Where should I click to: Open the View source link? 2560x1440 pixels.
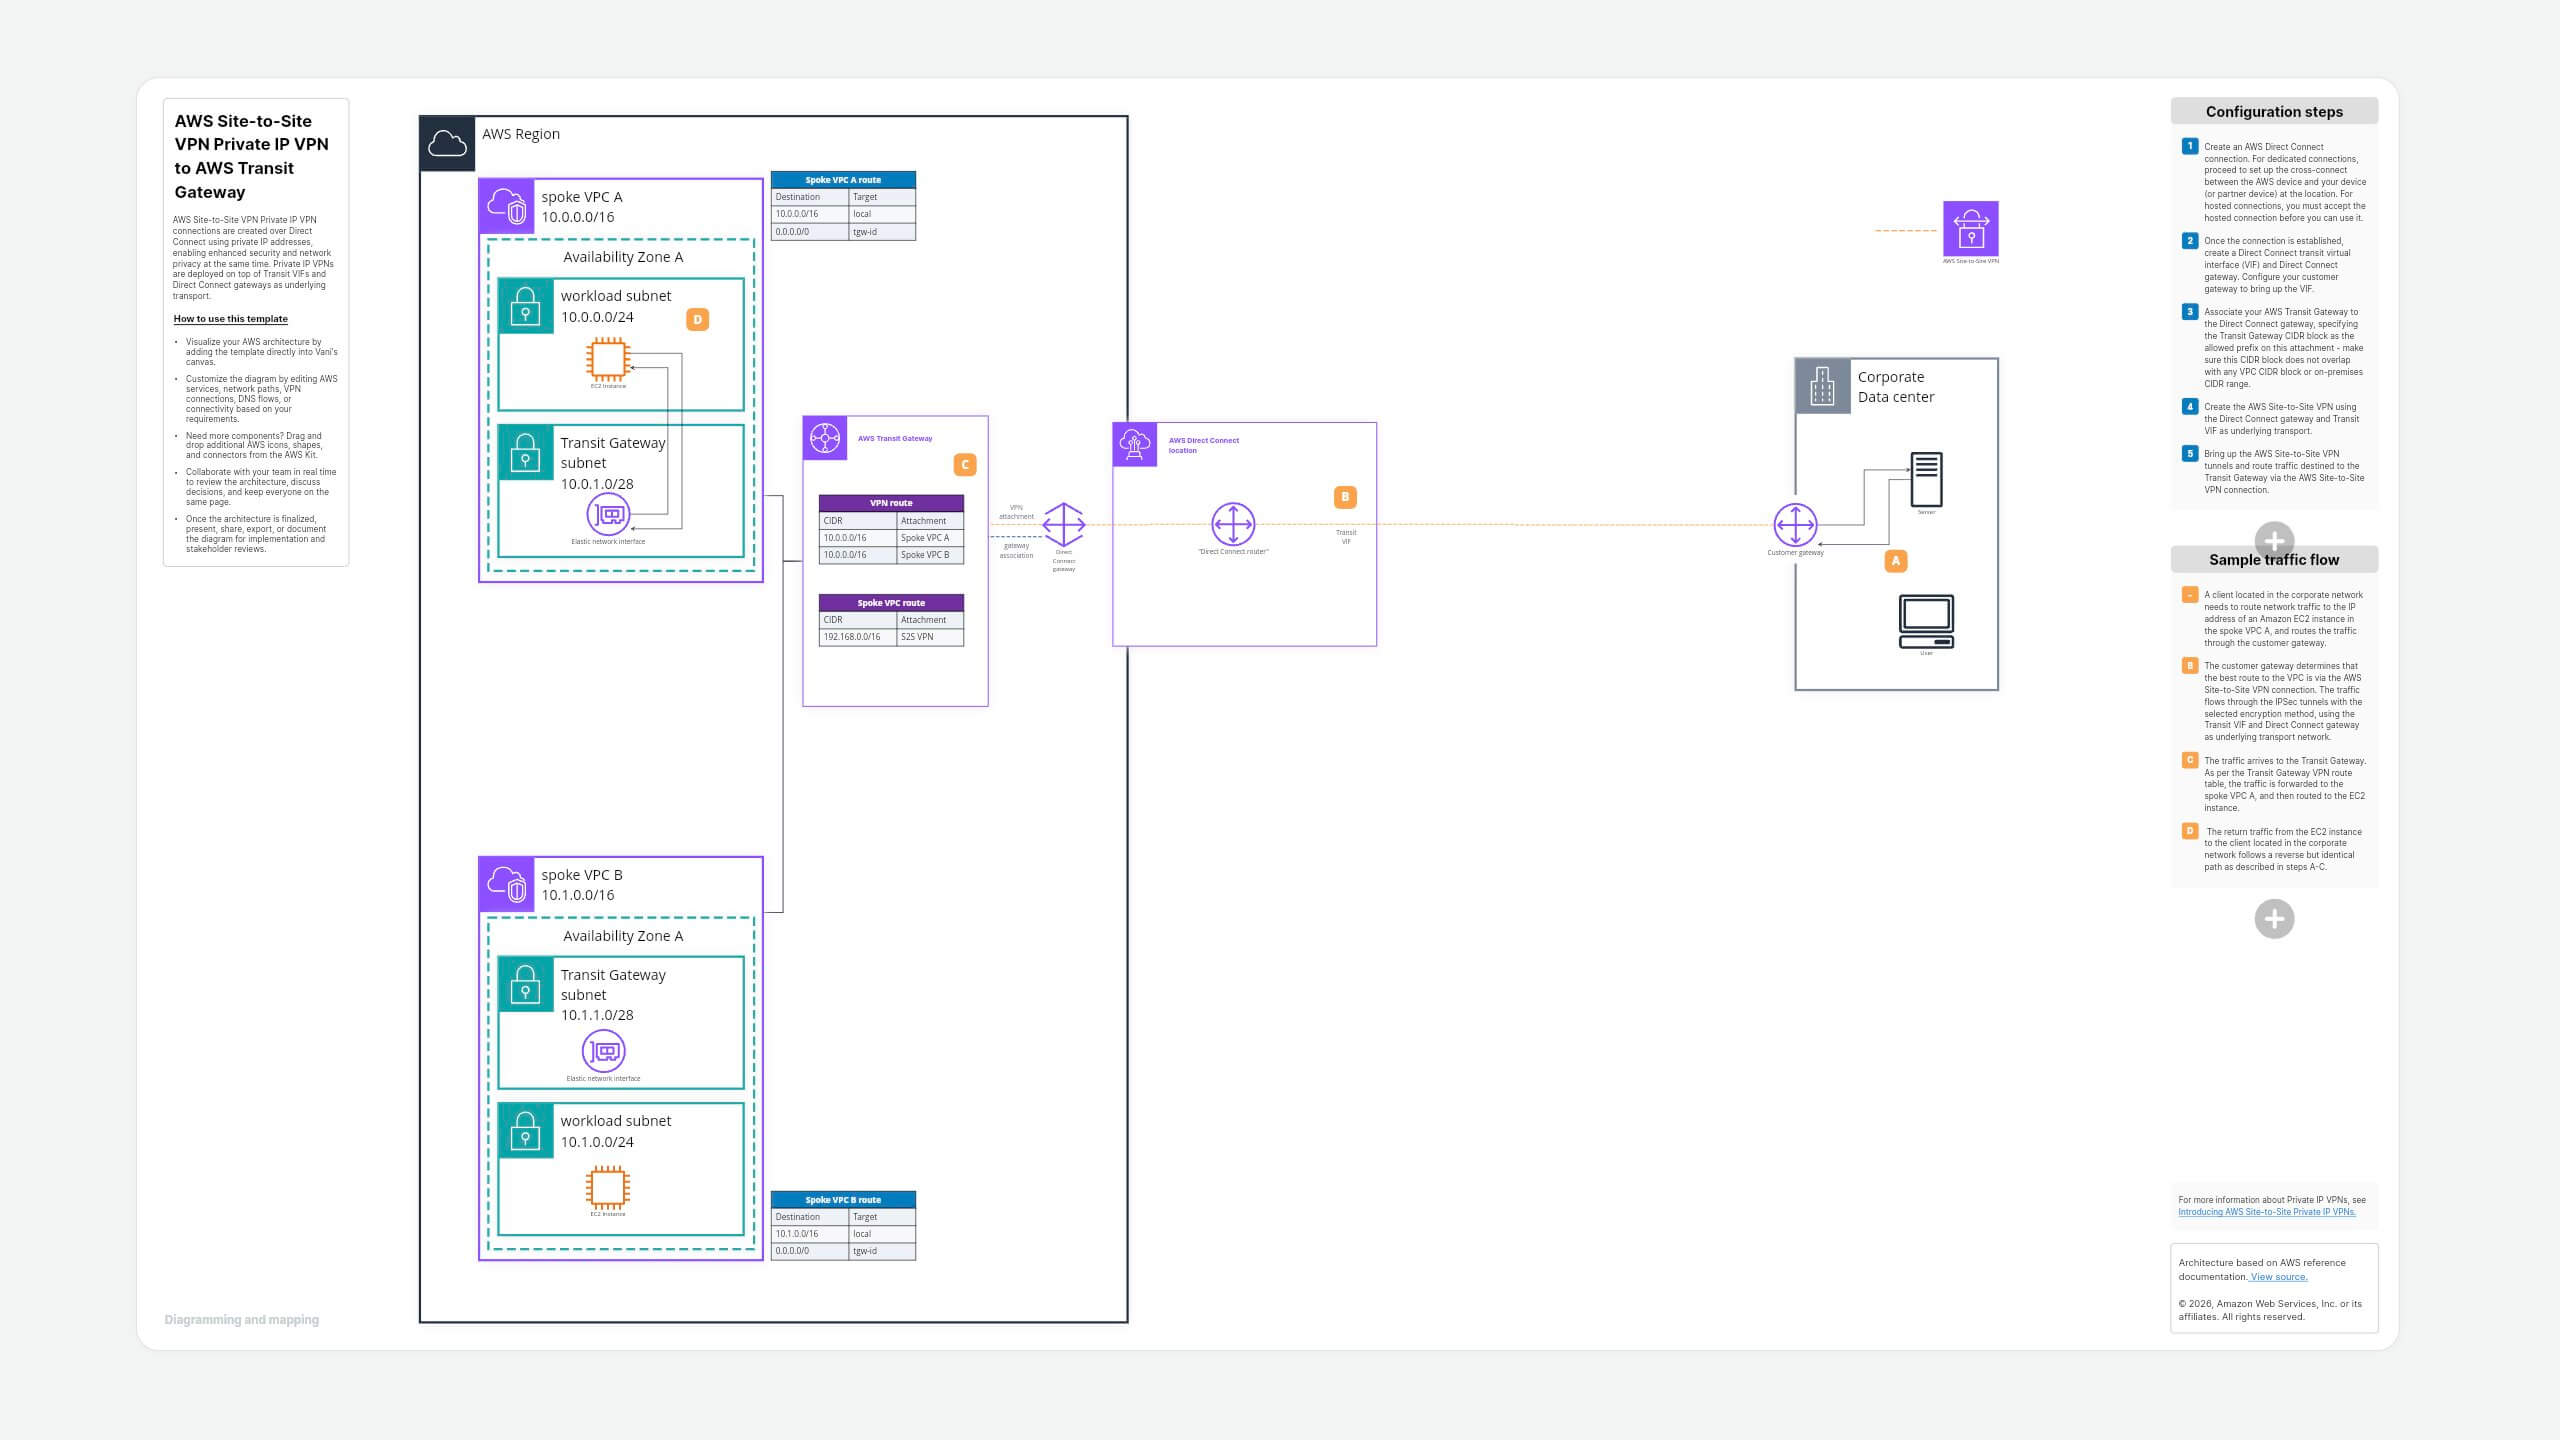point(2279,1277)
